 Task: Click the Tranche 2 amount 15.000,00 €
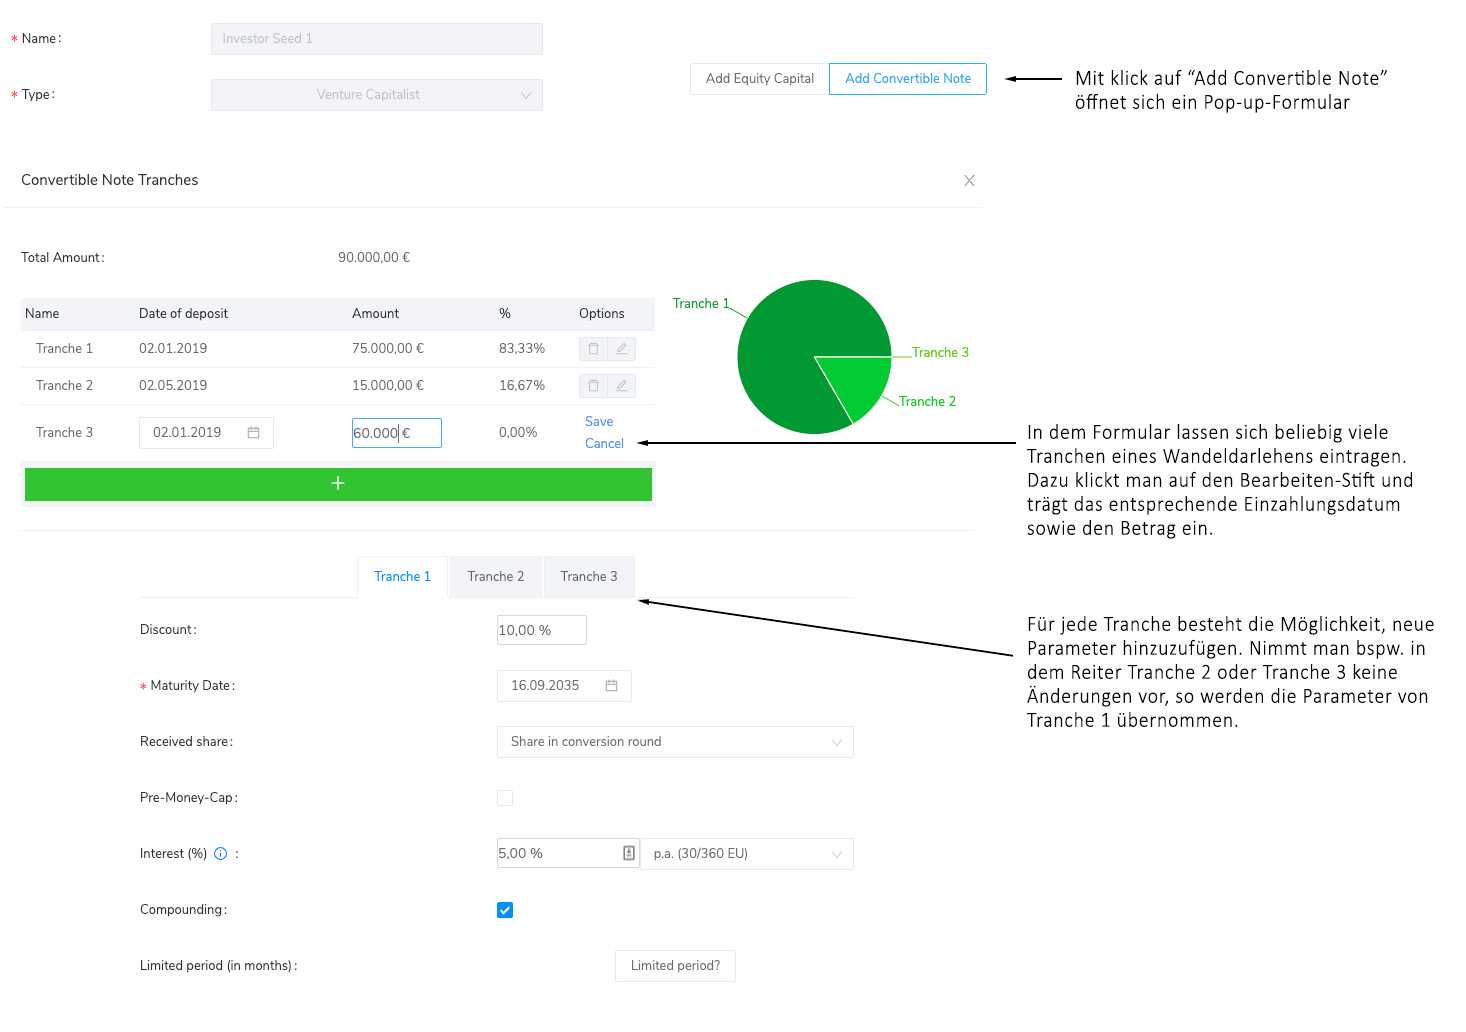point(388,386)
